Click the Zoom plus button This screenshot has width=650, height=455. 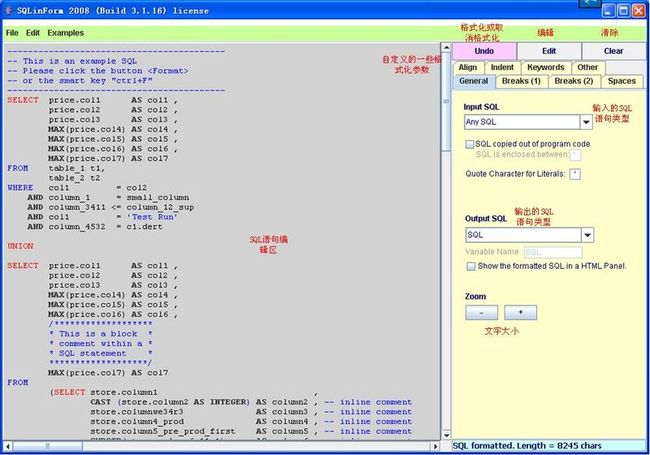click(x=521, y=312)
